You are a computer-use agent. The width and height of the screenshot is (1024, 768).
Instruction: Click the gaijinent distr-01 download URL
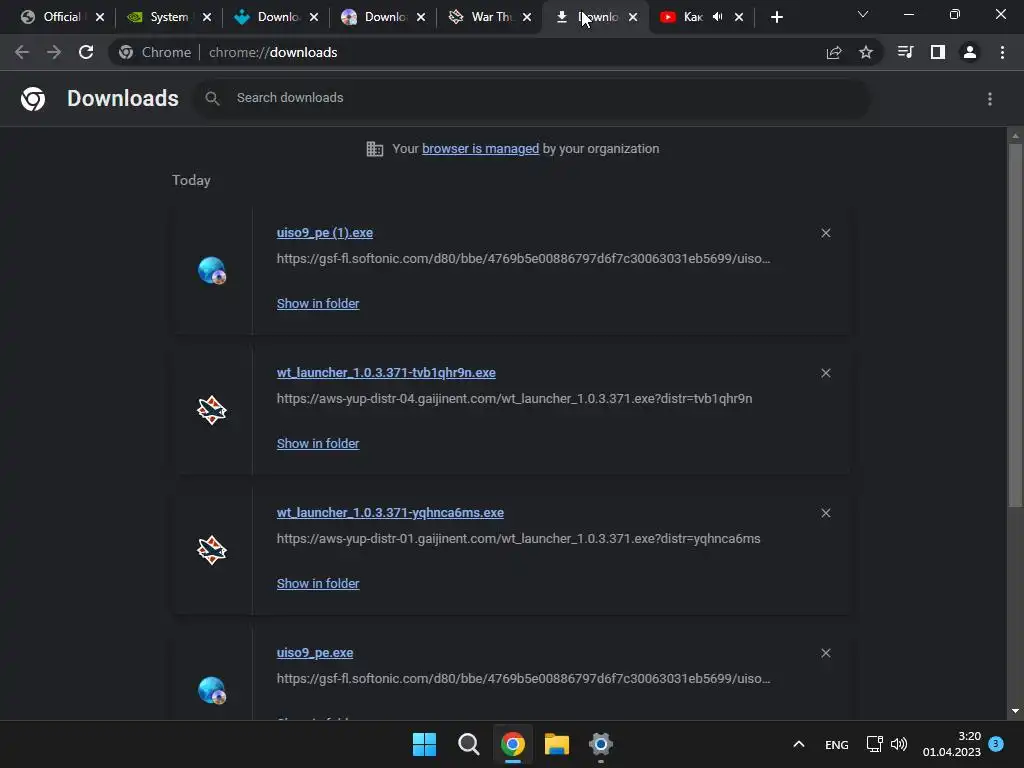[519, 539]
